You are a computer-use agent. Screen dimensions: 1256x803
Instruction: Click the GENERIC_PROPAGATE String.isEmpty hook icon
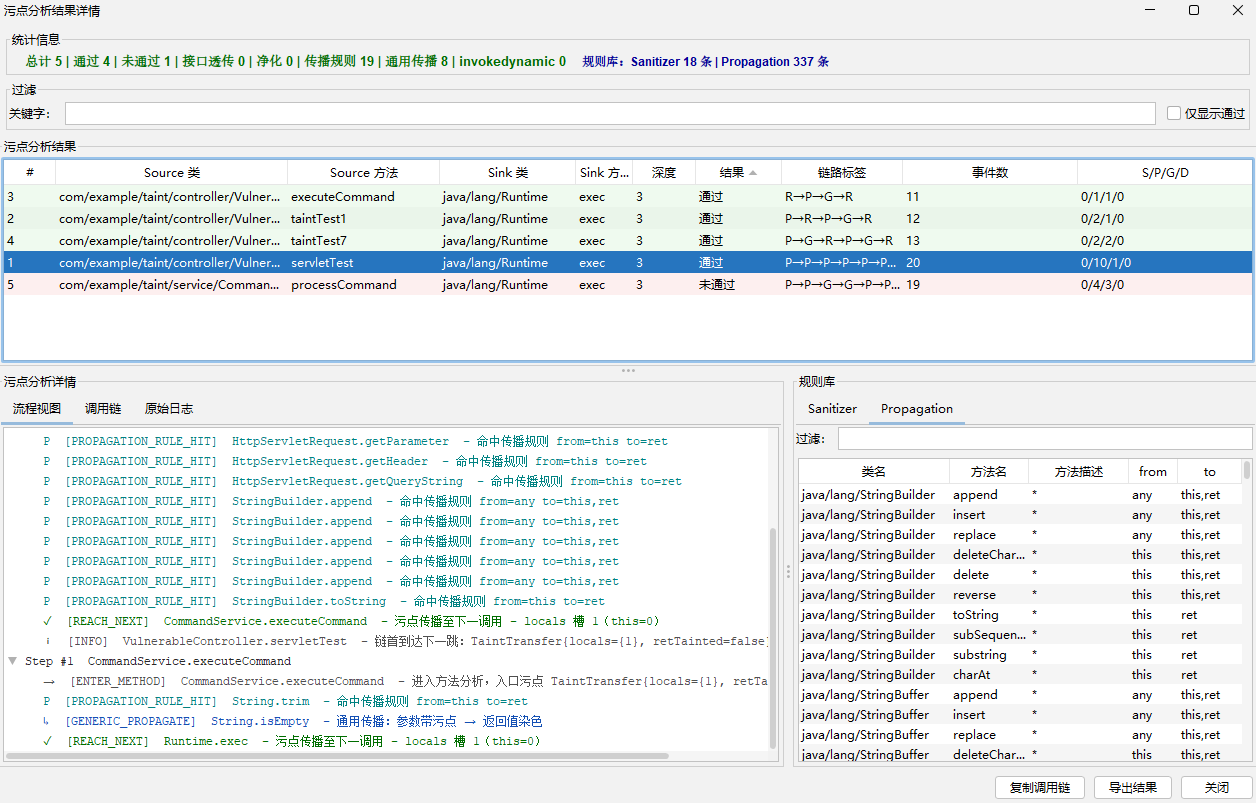(x=46, y=721)
